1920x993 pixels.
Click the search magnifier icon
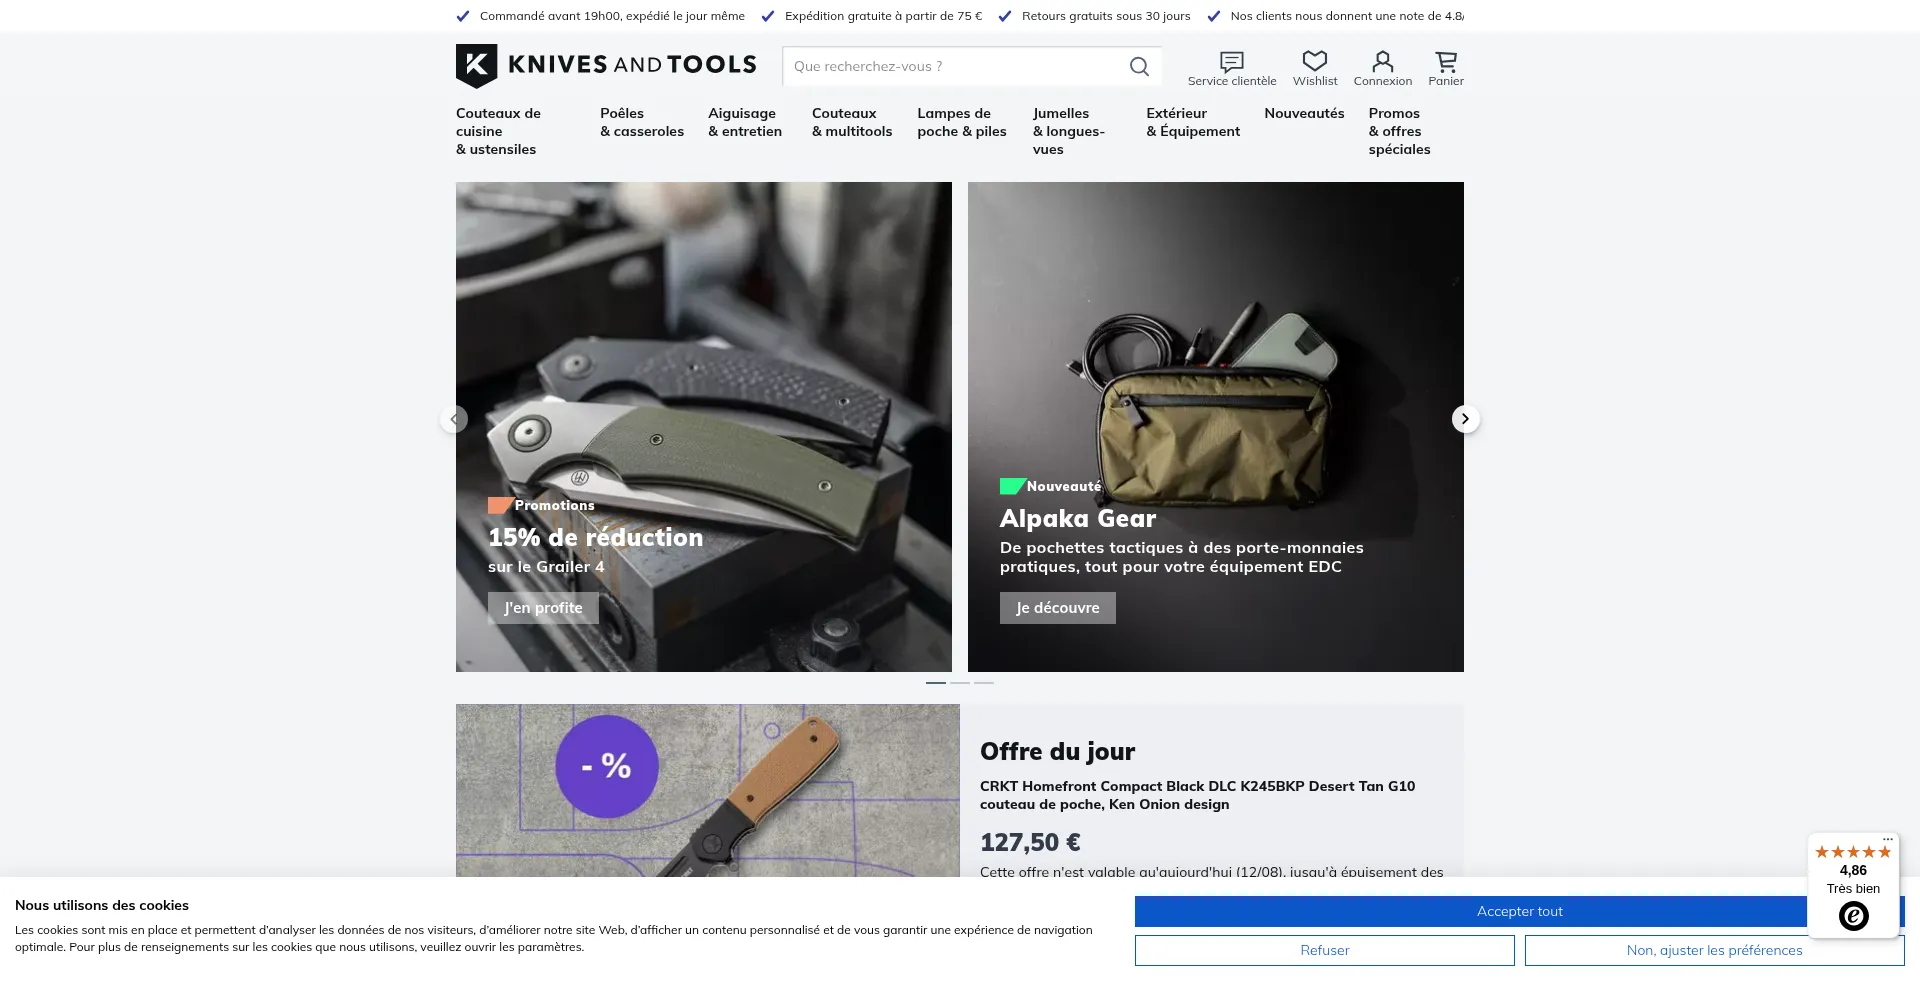[1139, 67]
